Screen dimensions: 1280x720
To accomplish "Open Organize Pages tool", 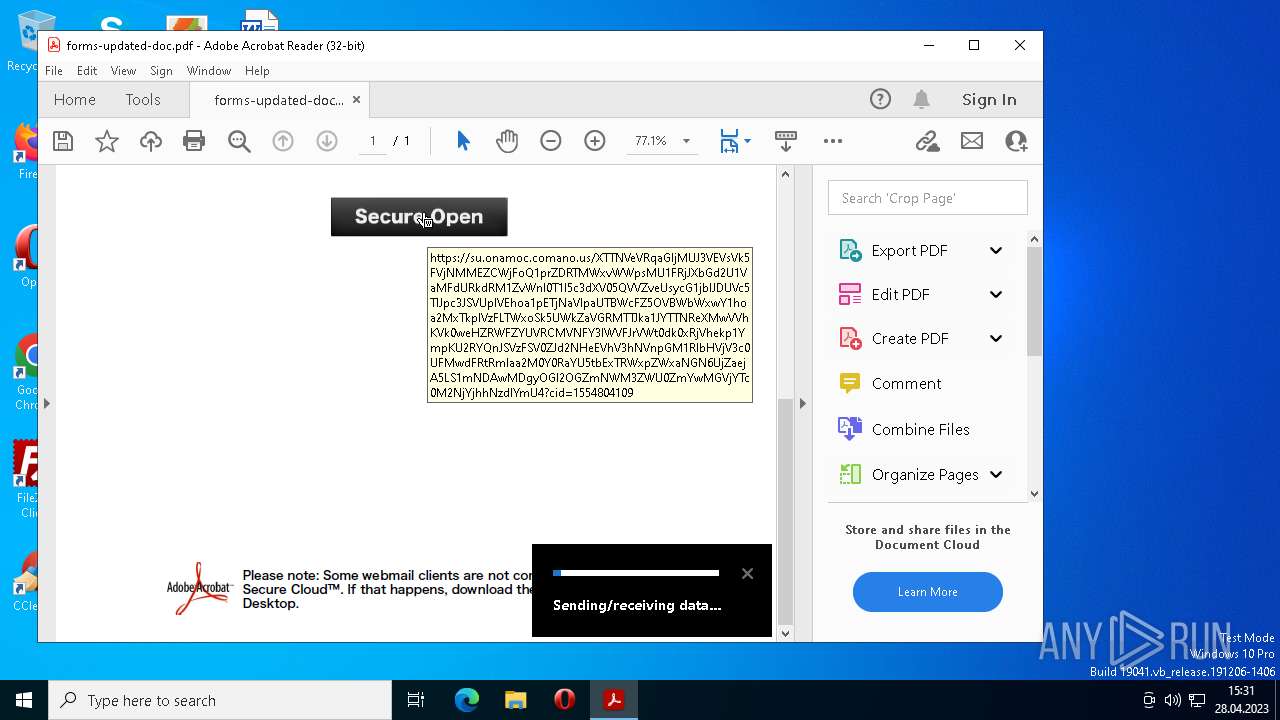I will 908,475.
